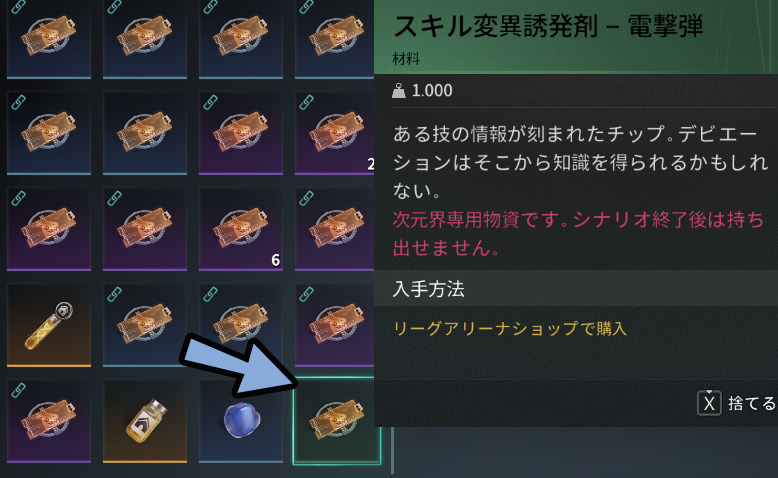
Task: Click the link icon on the chip above the yellow tube
Action: [x=19, y=199]
